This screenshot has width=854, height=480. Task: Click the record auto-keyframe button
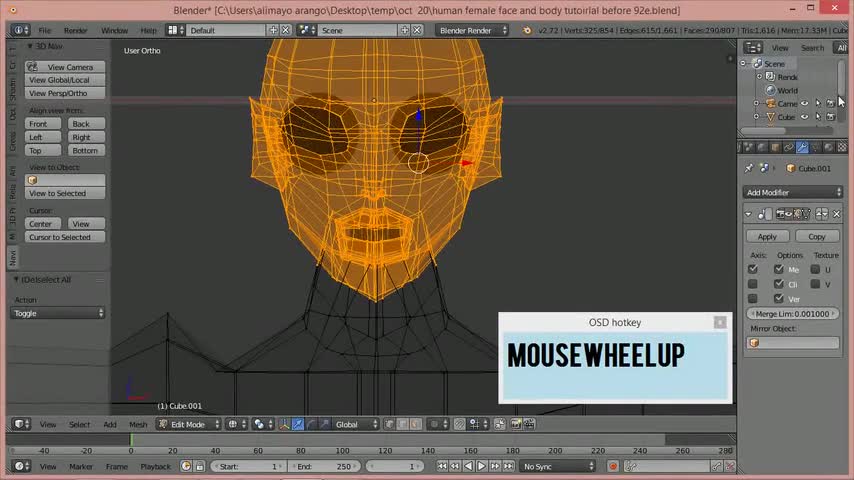613,466
